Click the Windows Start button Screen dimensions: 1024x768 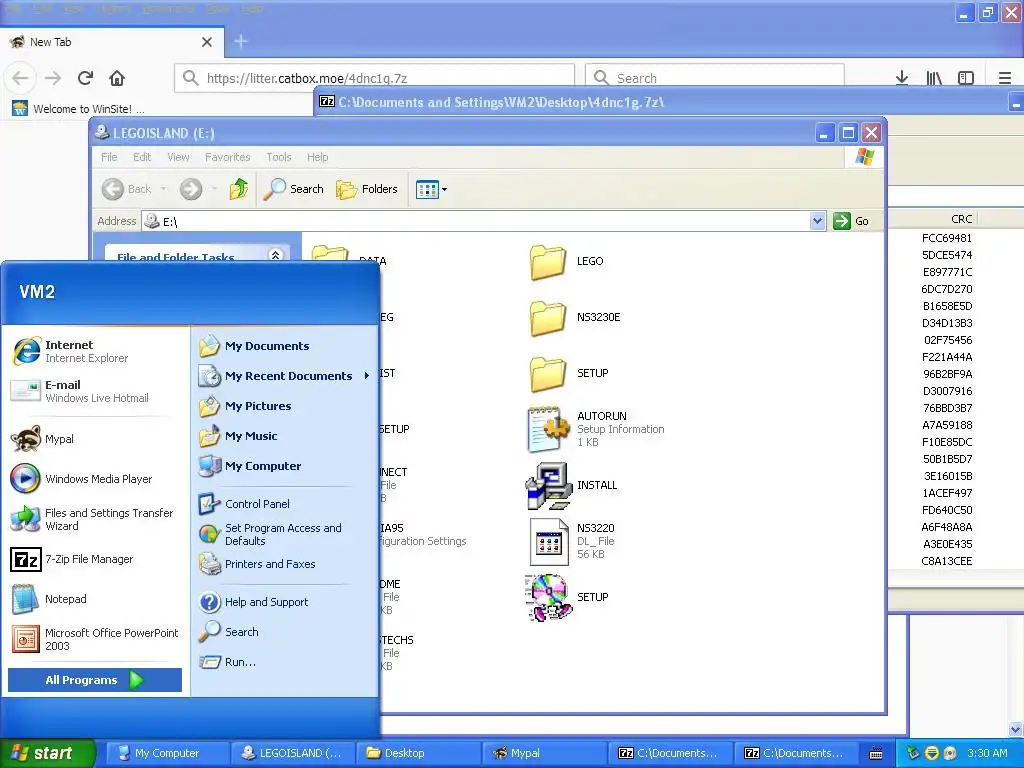(47, 753)
